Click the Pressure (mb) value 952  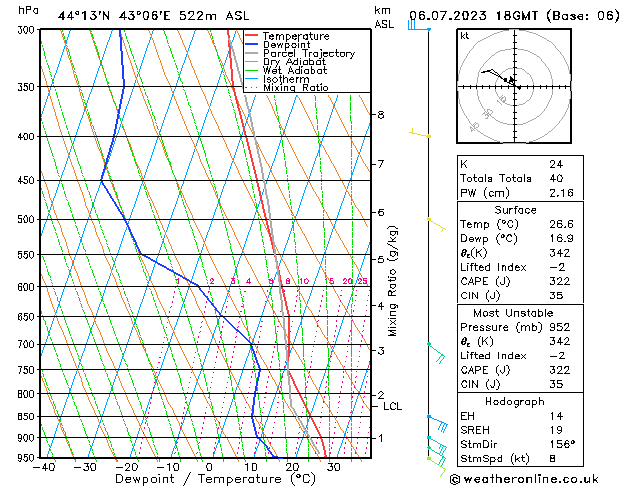(560, 327)
